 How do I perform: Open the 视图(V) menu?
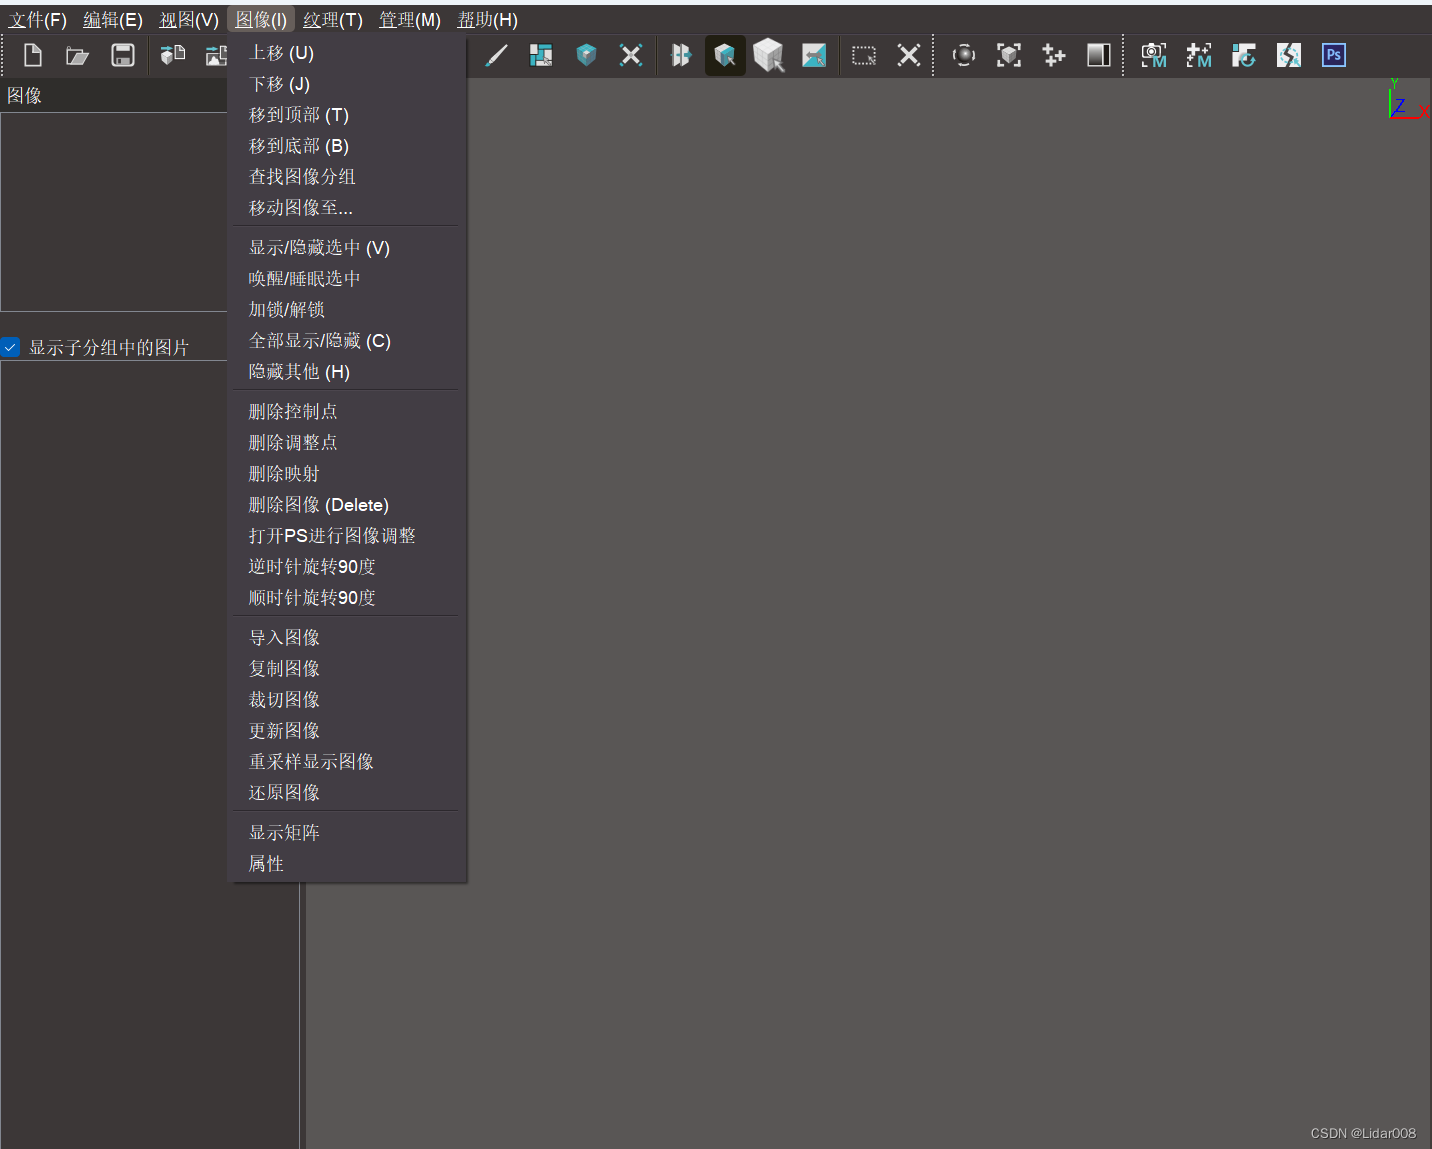click(189, 20)
